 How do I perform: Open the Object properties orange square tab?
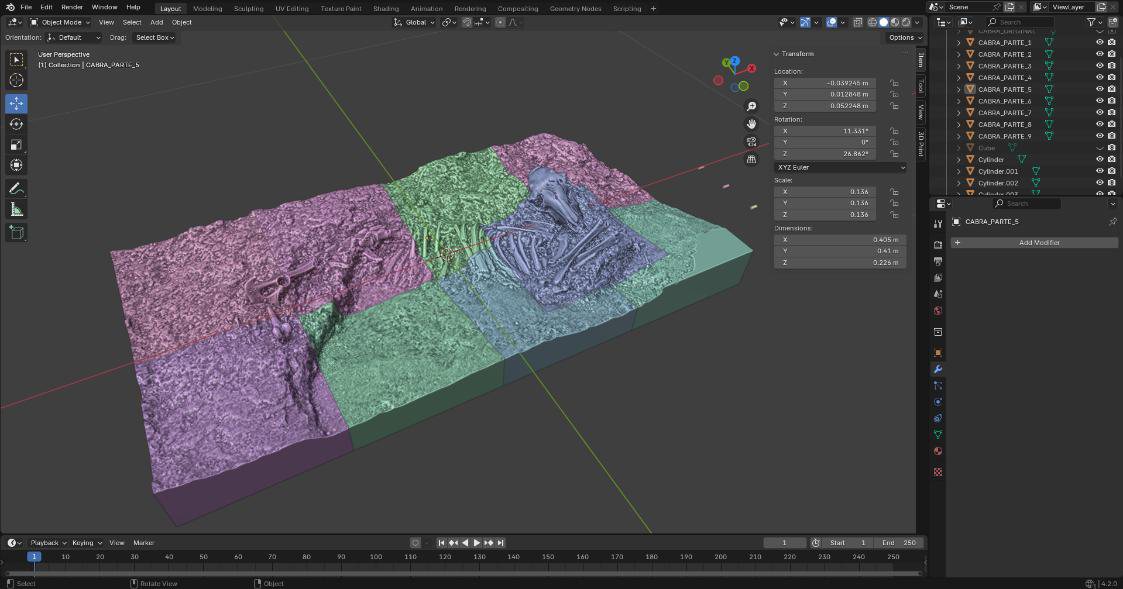[x=938, y=353]
